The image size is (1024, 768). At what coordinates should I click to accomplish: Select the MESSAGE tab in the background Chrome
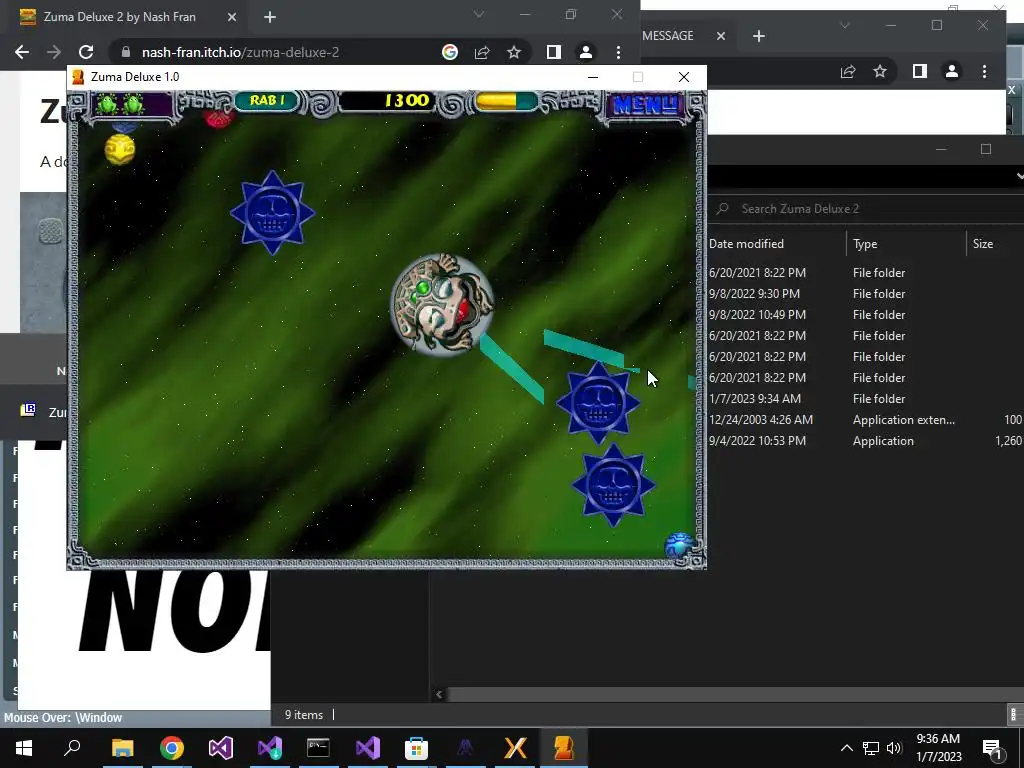coord(667,36)
